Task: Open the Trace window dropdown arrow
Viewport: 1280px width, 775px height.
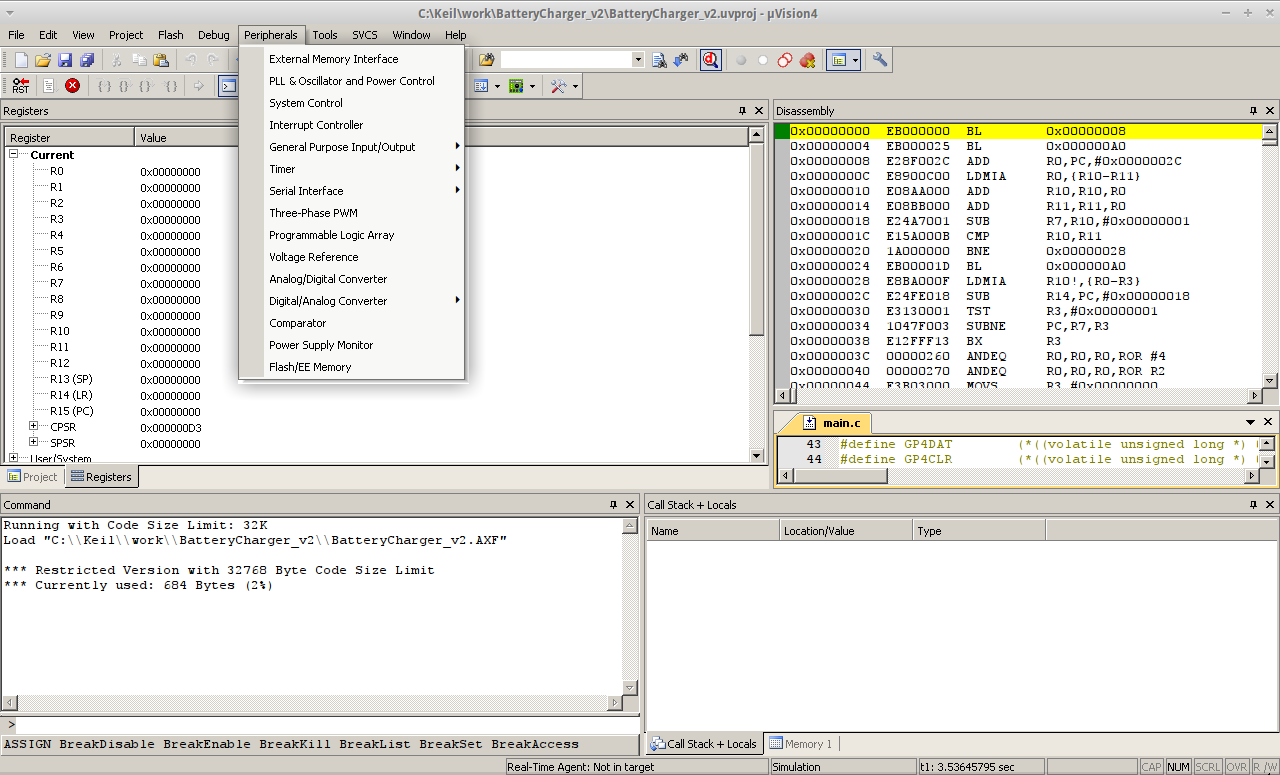Action: [x=497, y=86]
